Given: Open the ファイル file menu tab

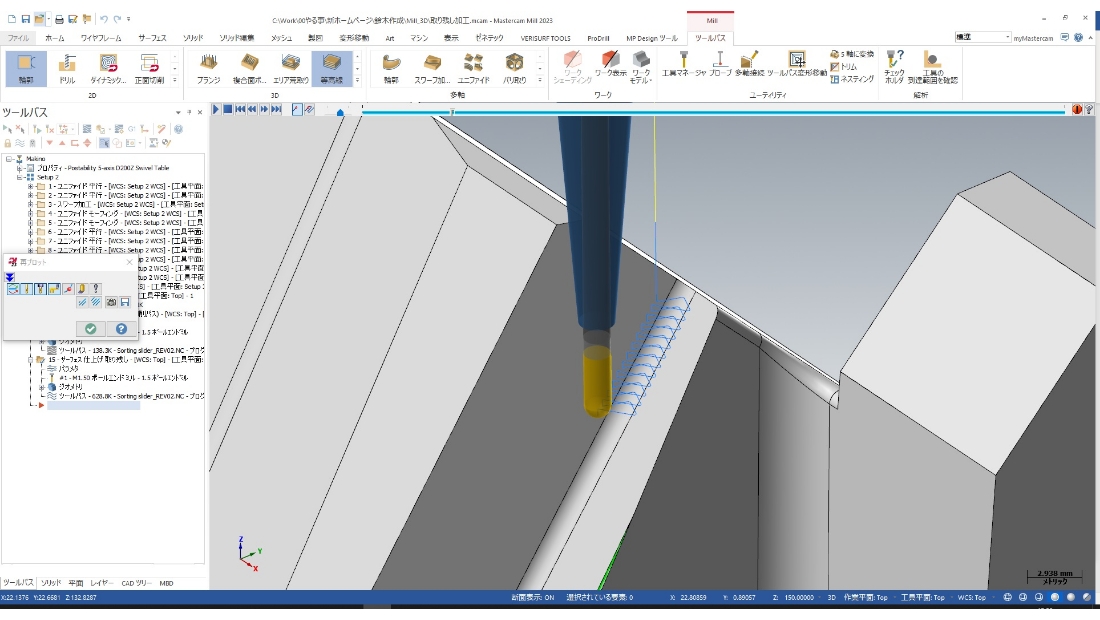Looking at the screenshot, I should [x=18, y=38].
